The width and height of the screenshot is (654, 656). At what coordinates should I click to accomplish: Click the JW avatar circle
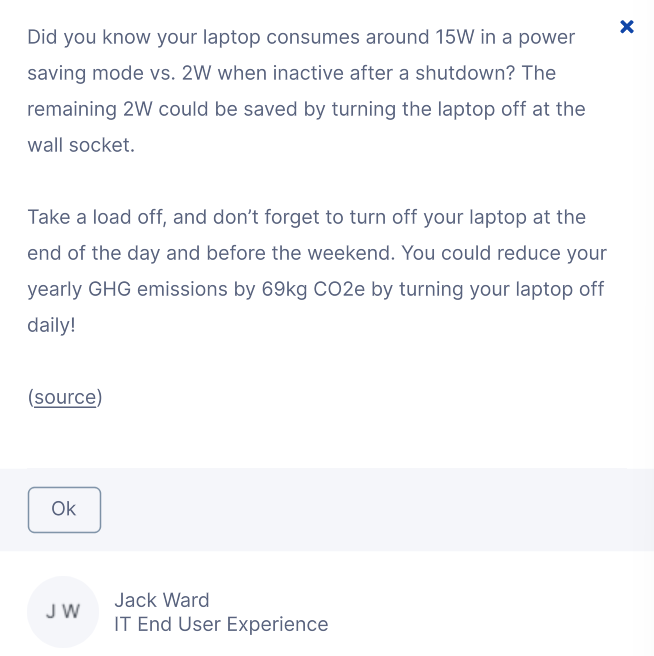click(x=63, y=612)
